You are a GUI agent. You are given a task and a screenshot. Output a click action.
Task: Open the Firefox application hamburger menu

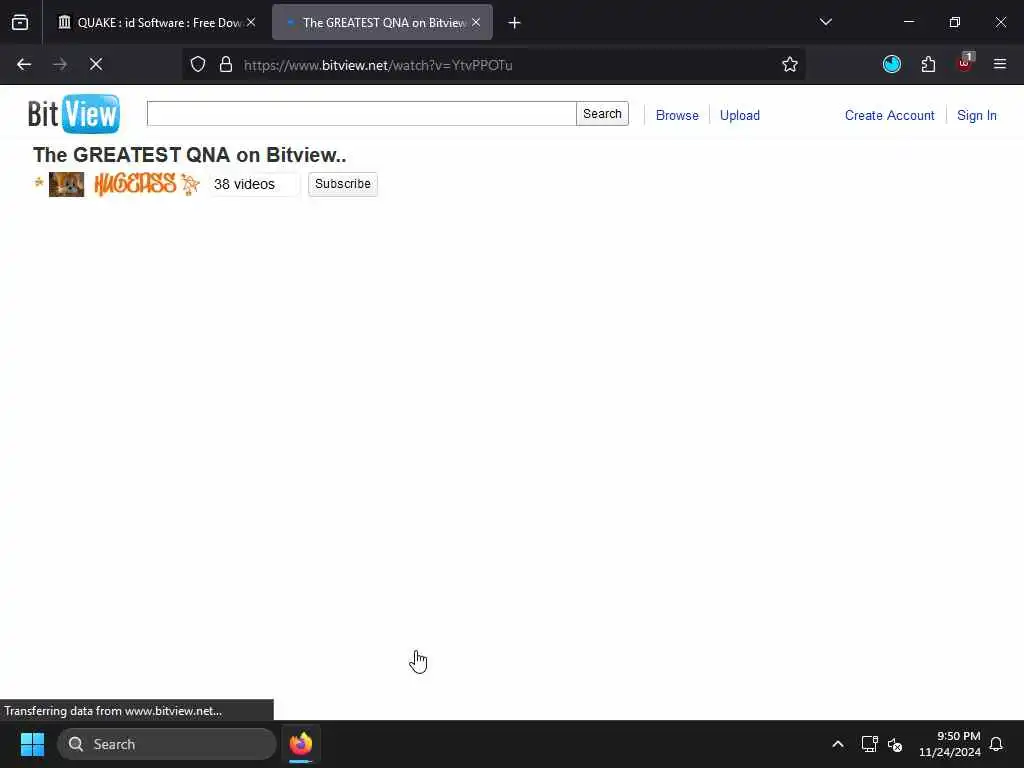[1000, 64]
